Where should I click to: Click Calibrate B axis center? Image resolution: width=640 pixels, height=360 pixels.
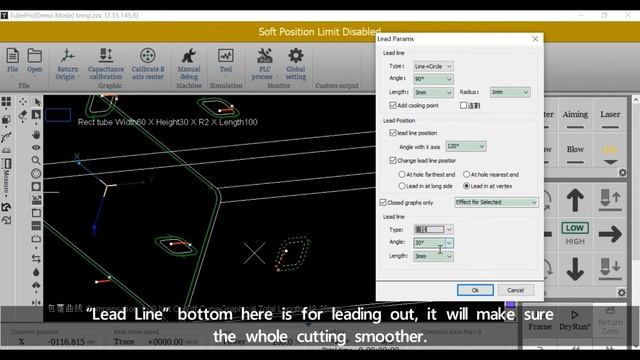click(148, 64)
